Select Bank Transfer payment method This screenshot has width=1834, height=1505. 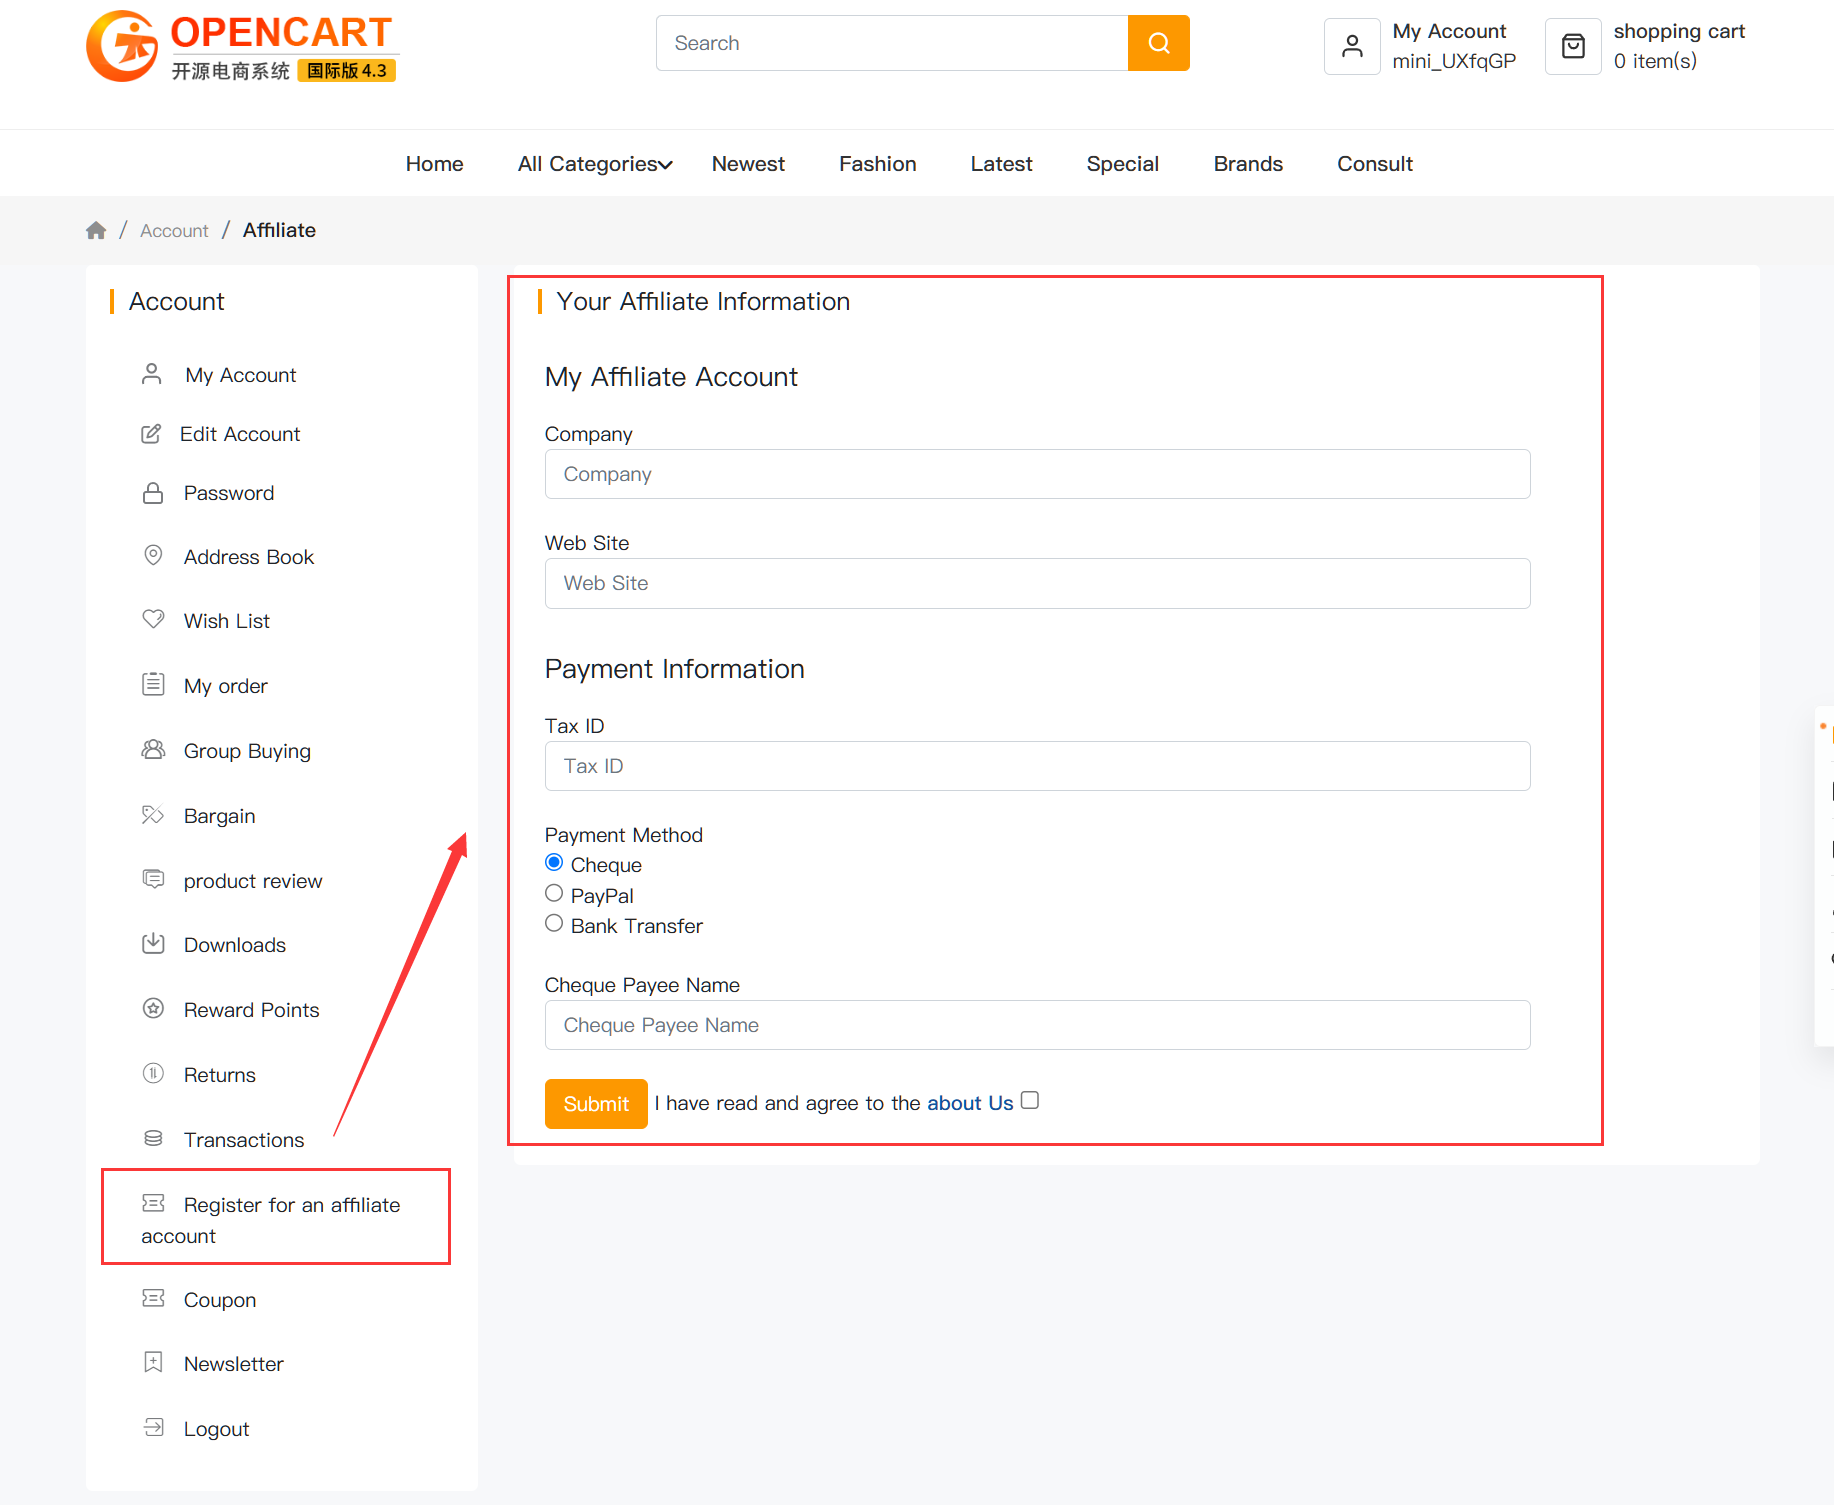point(554,924)
